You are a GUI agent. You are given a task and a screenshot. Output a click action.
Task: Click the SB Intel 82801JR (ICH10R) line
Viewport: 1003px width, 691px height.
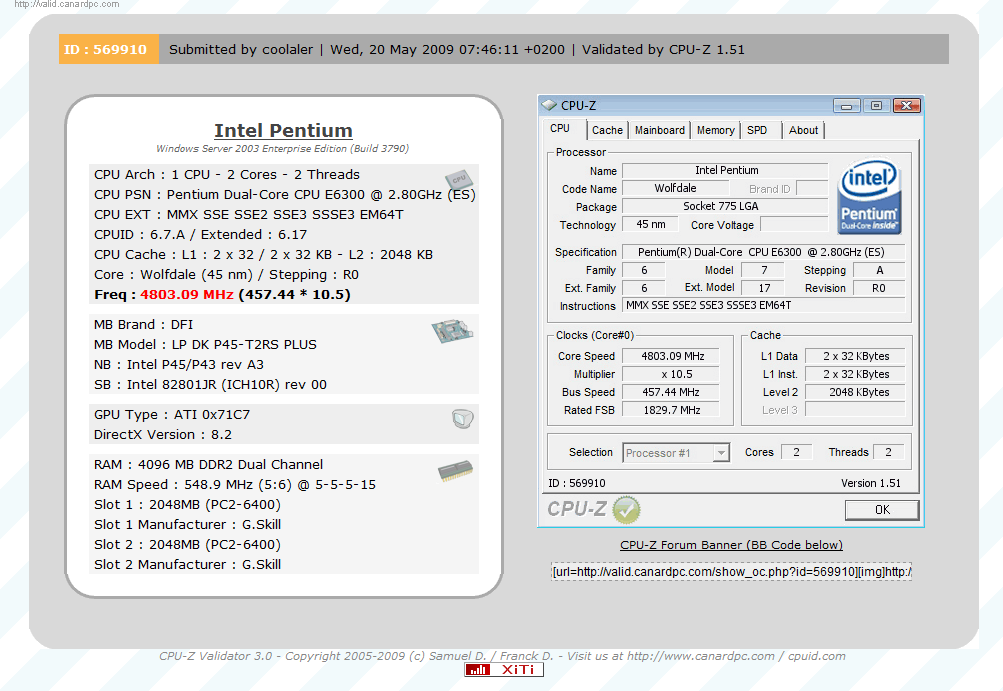pos(210,384)
